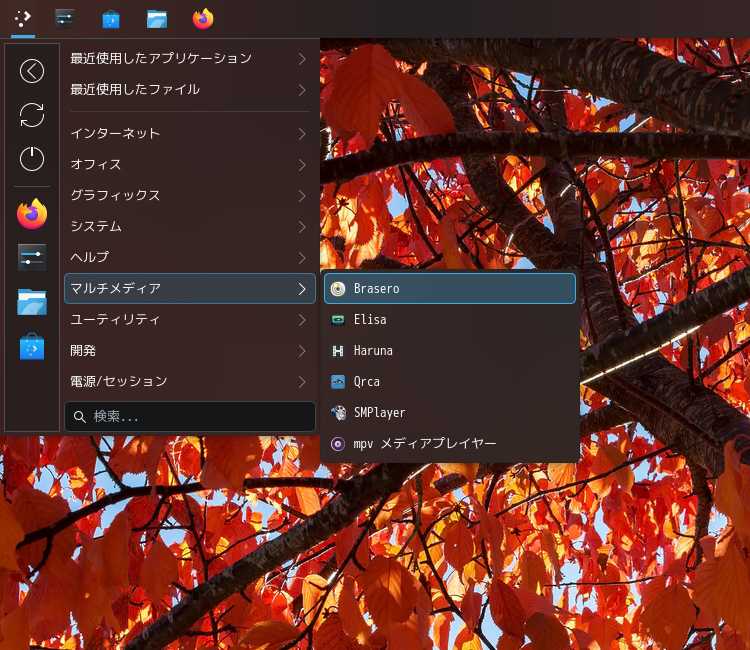Select the ヘルプ label
Screen dimensions: 750x650
click(89, 257)
